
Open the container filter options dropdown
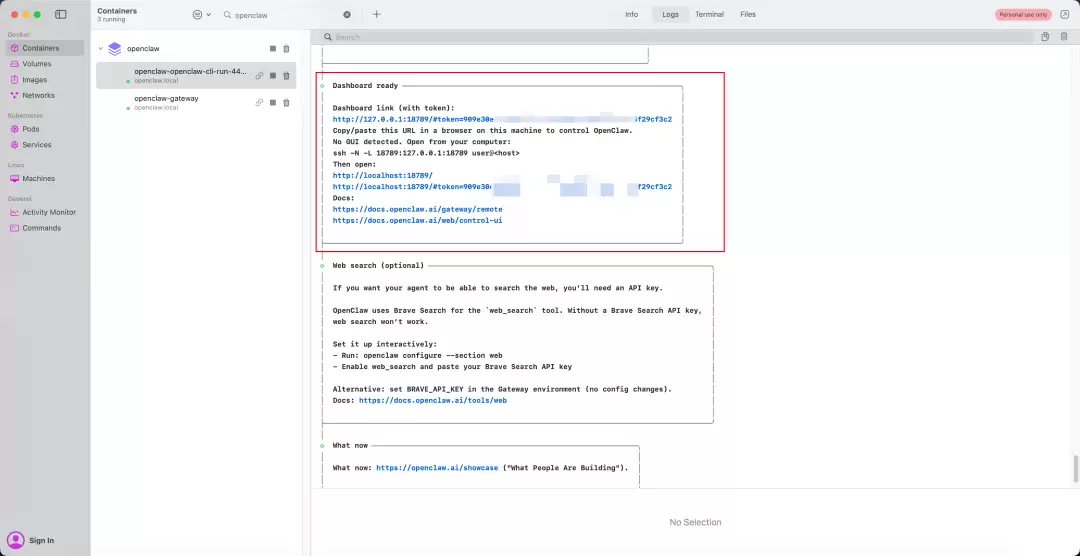[x=201, y=15]
